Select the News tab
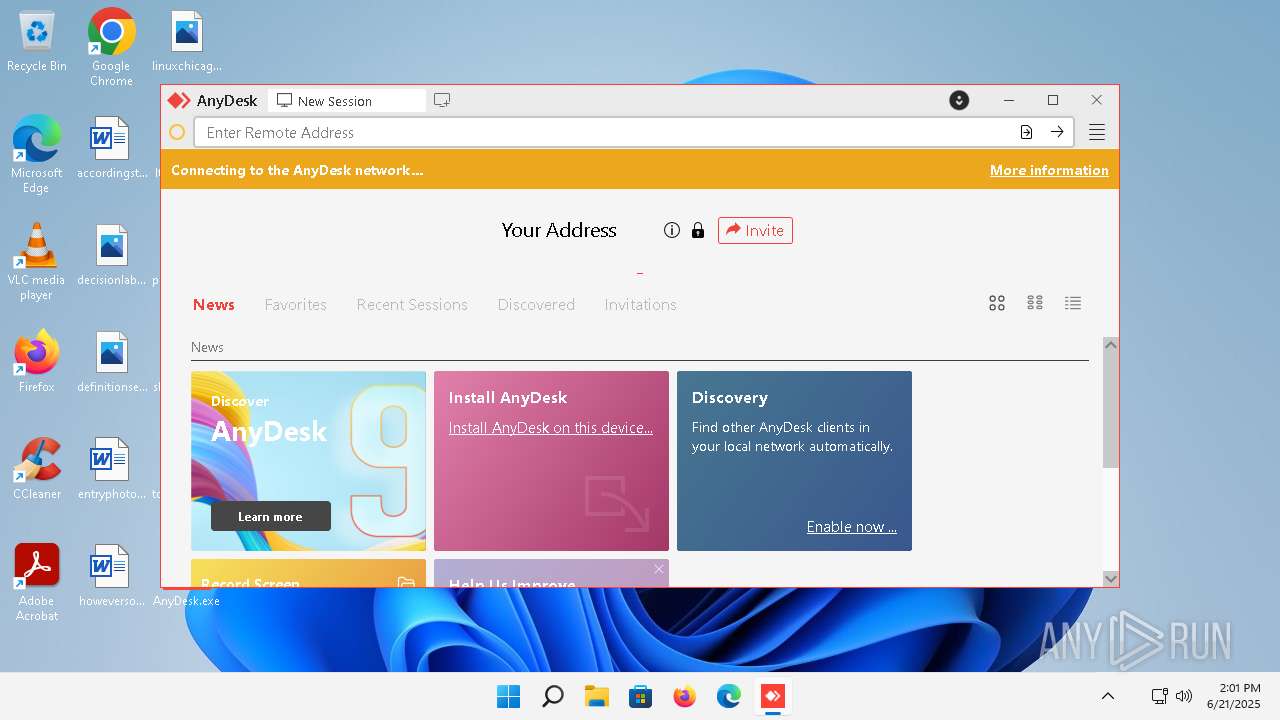 click(x=214, y=304)
